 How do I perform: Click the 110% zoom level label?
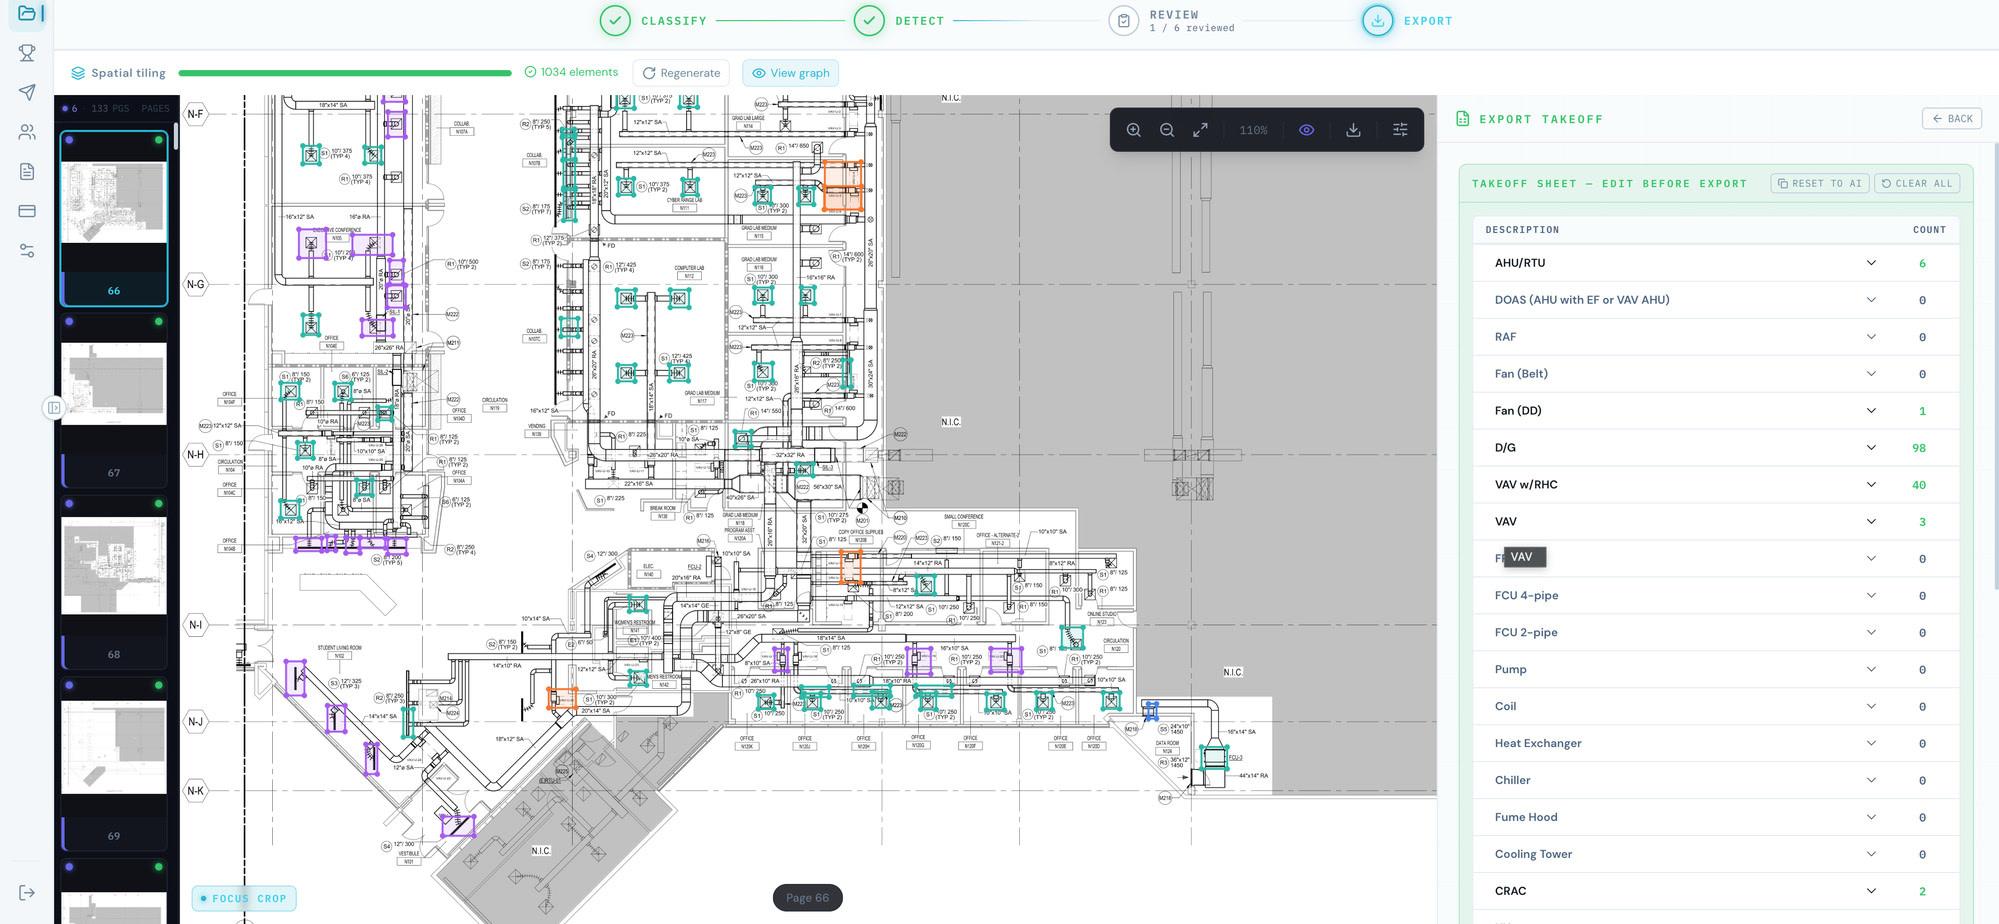pos(1253,130)
